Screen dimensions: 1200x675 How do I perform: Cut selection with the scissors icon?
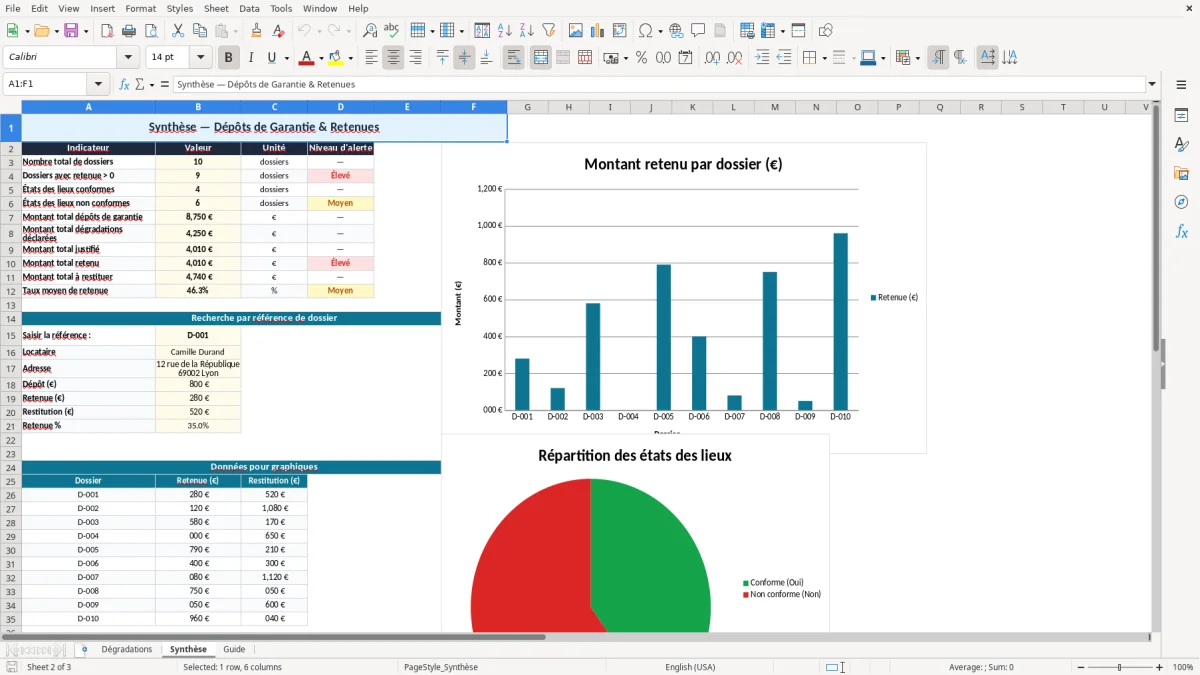[177, 31]
